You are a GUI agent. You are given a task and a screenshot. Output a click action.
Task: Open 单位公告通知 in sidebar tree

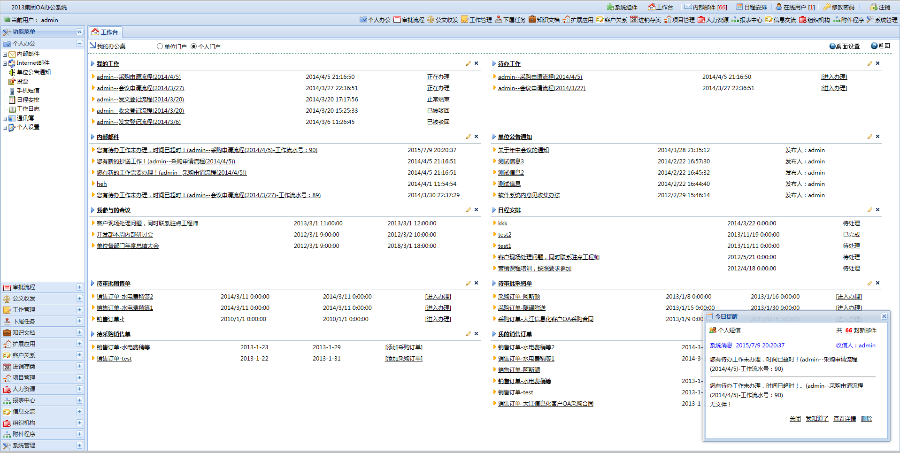click(x=33, y=72)
